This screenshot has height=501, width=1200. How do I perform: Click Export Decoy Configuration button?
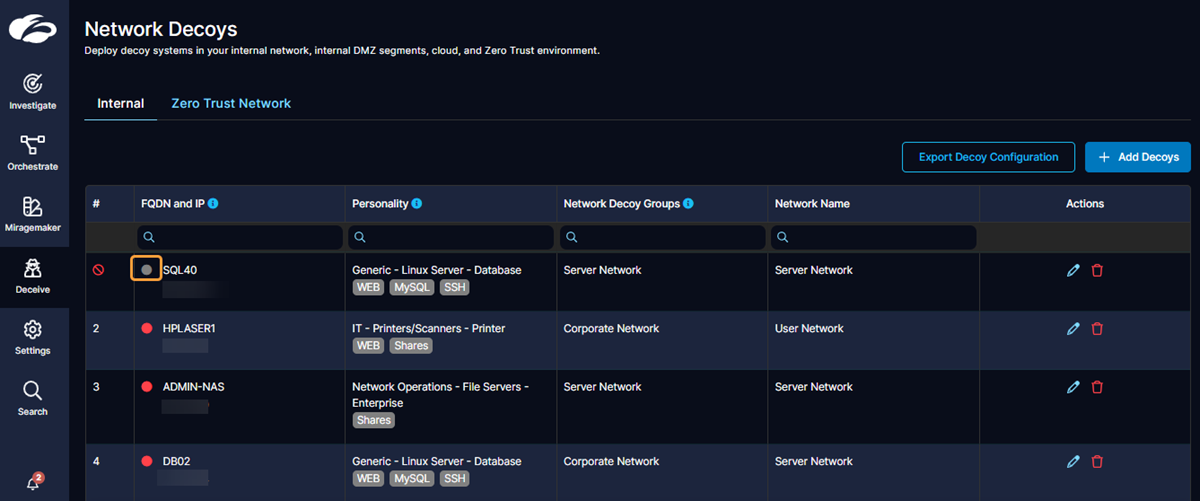pyautogui.click(x=988, y=157)
